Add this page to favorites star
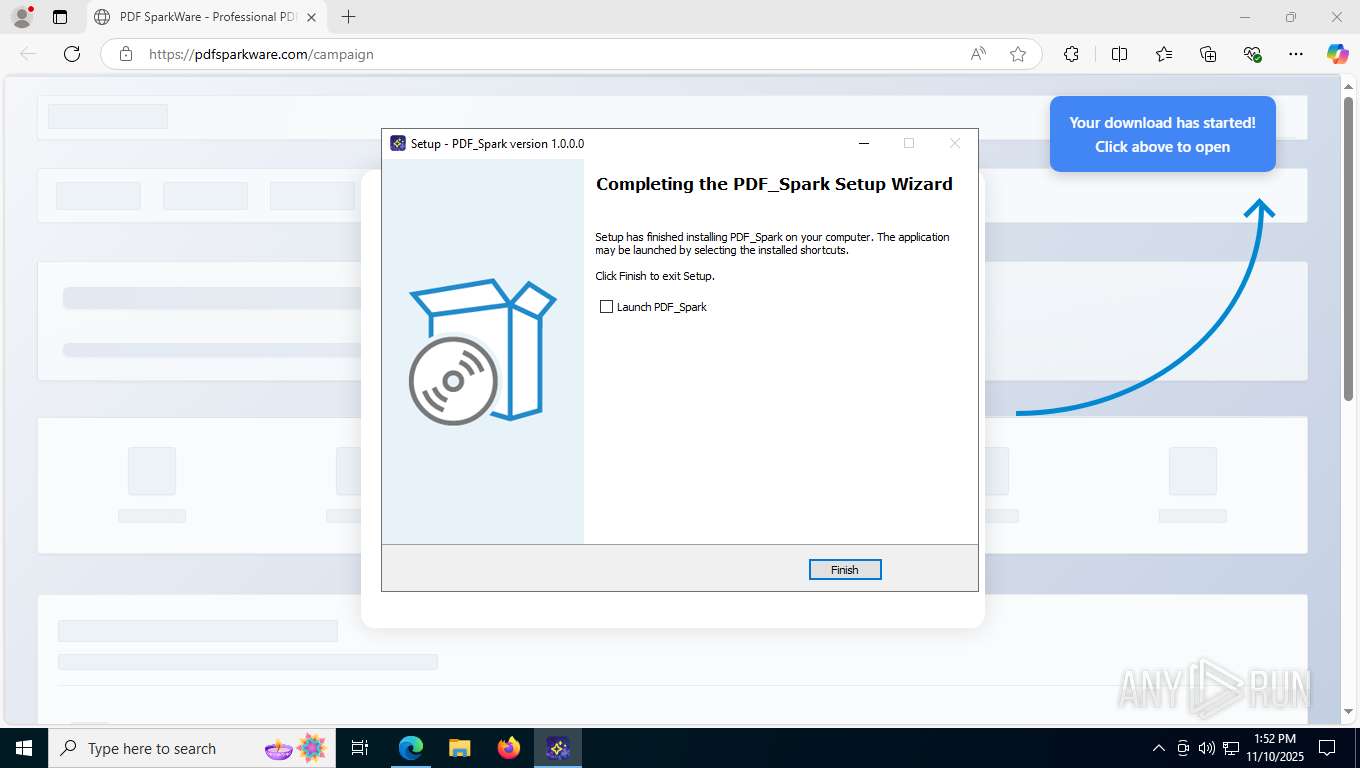The height and width of the screenshot is (768, 1360). click(x=1018, y=54)
